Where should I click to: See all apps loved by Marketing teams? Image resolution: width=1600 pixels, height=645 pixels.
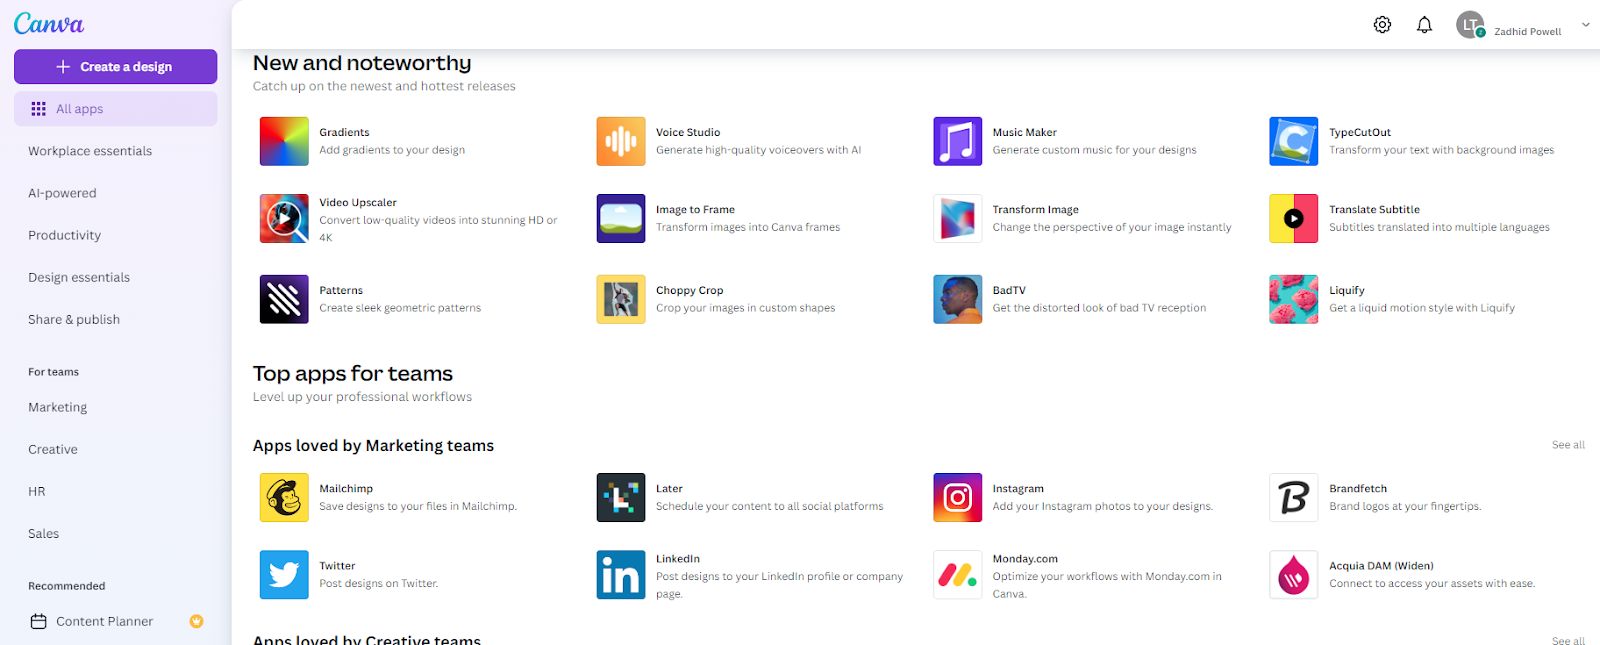(x=1568, y=445)
